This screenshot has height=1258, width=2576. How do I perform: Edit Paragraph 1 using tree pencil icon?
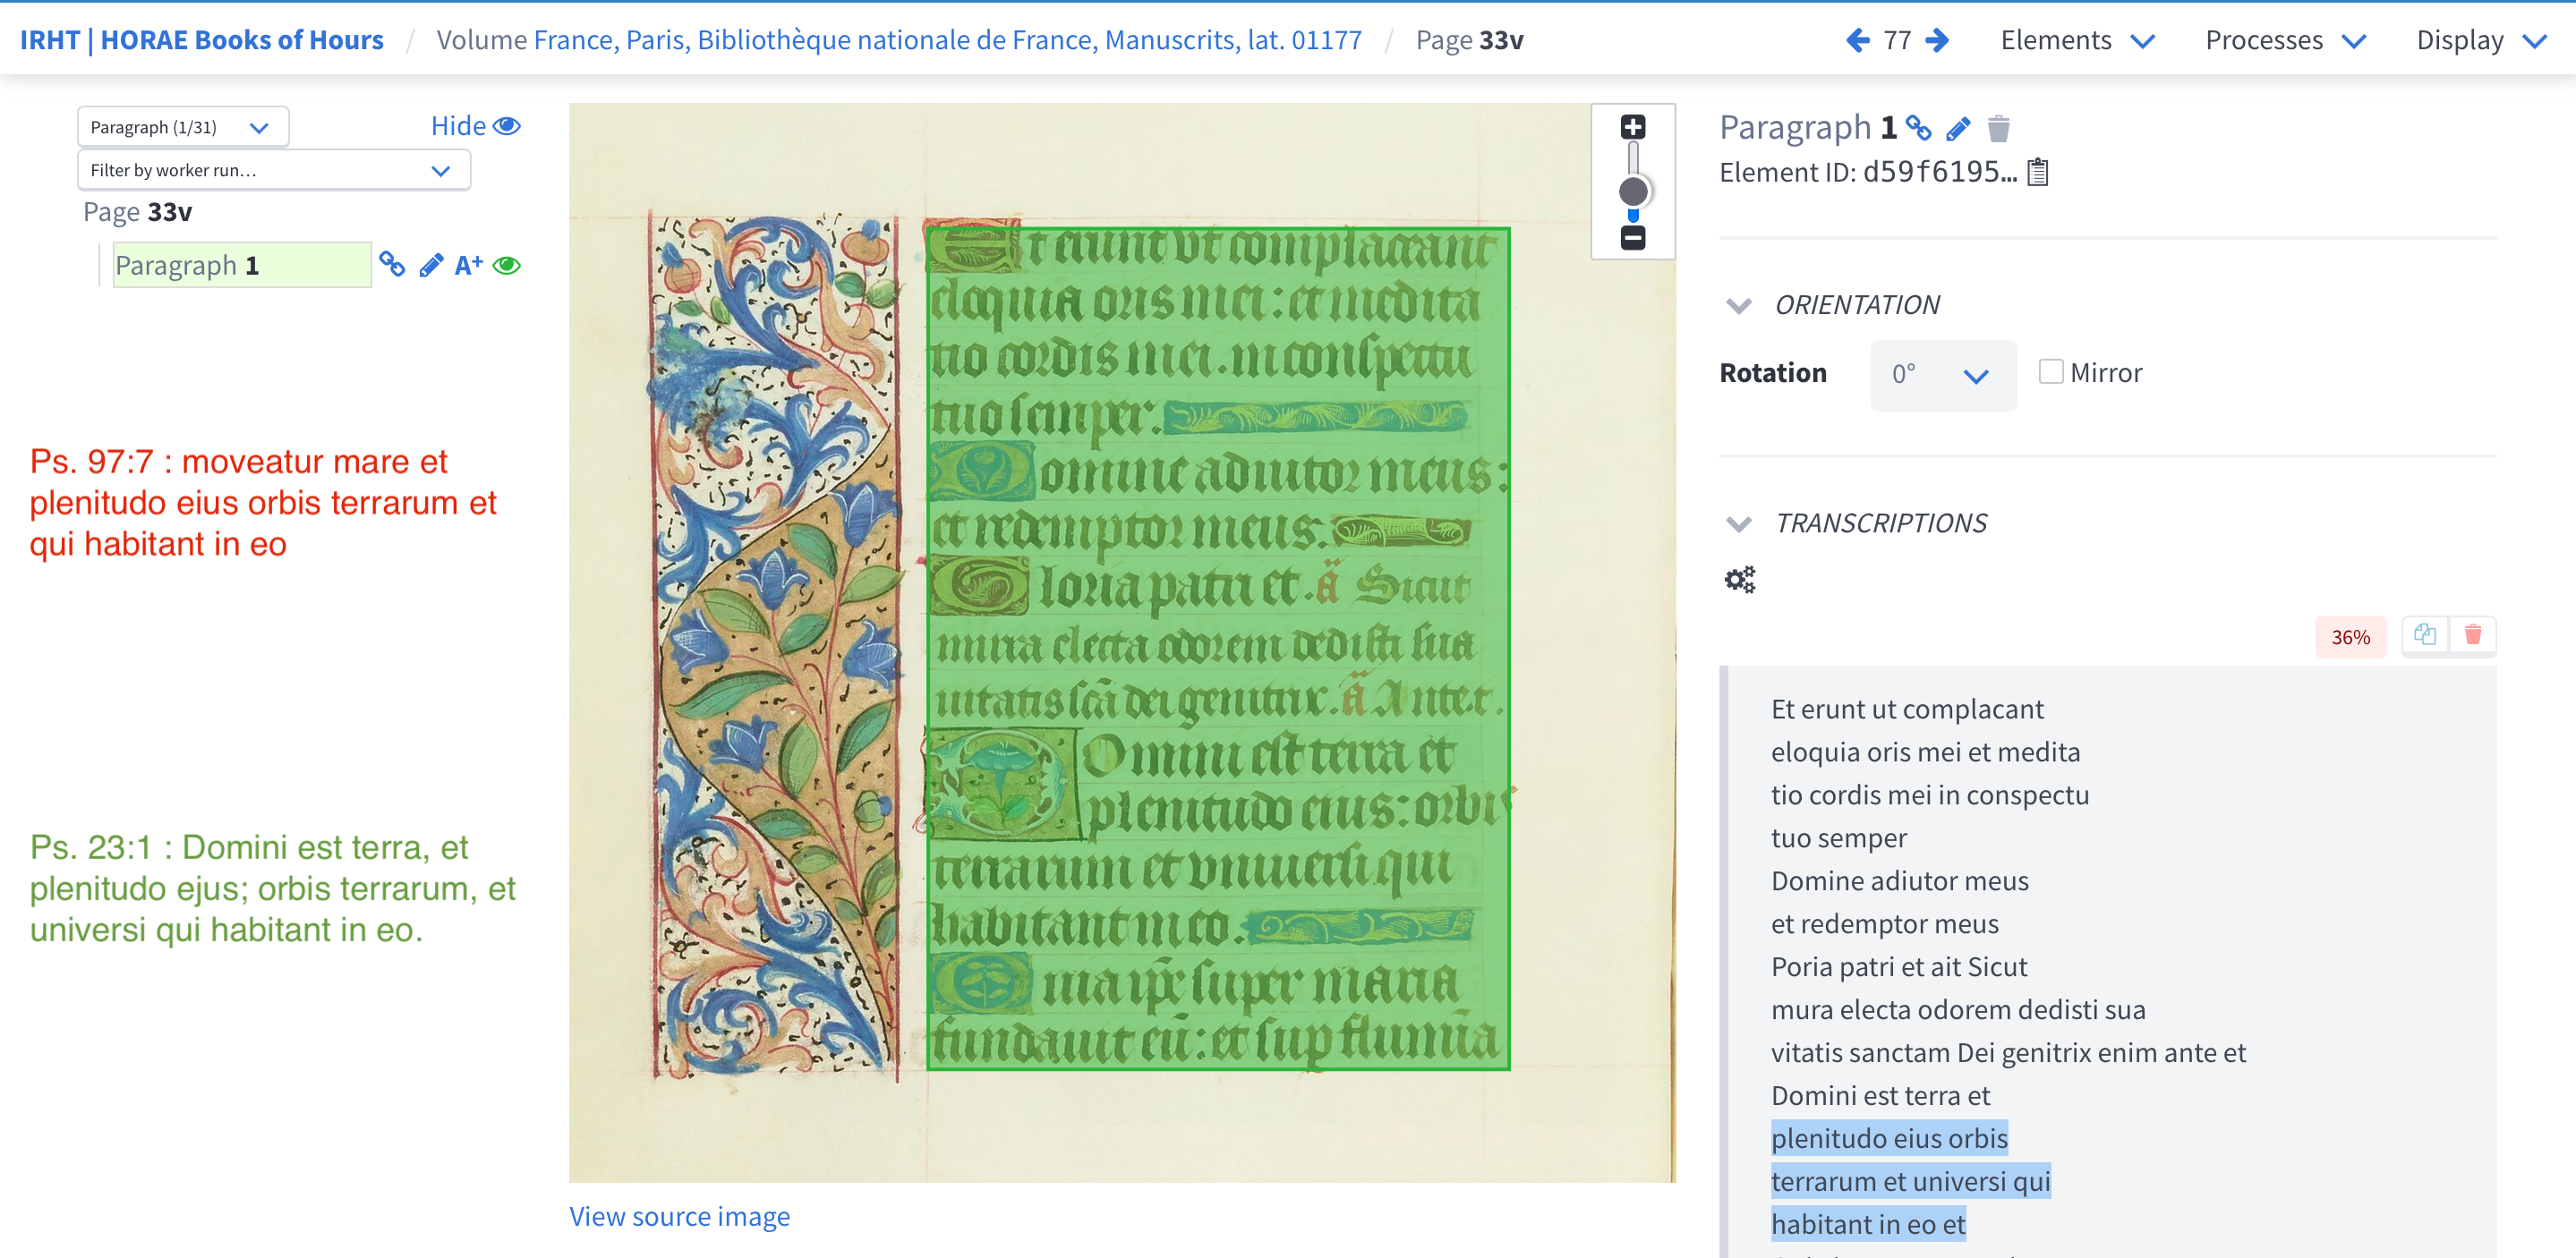pos(431,265)
